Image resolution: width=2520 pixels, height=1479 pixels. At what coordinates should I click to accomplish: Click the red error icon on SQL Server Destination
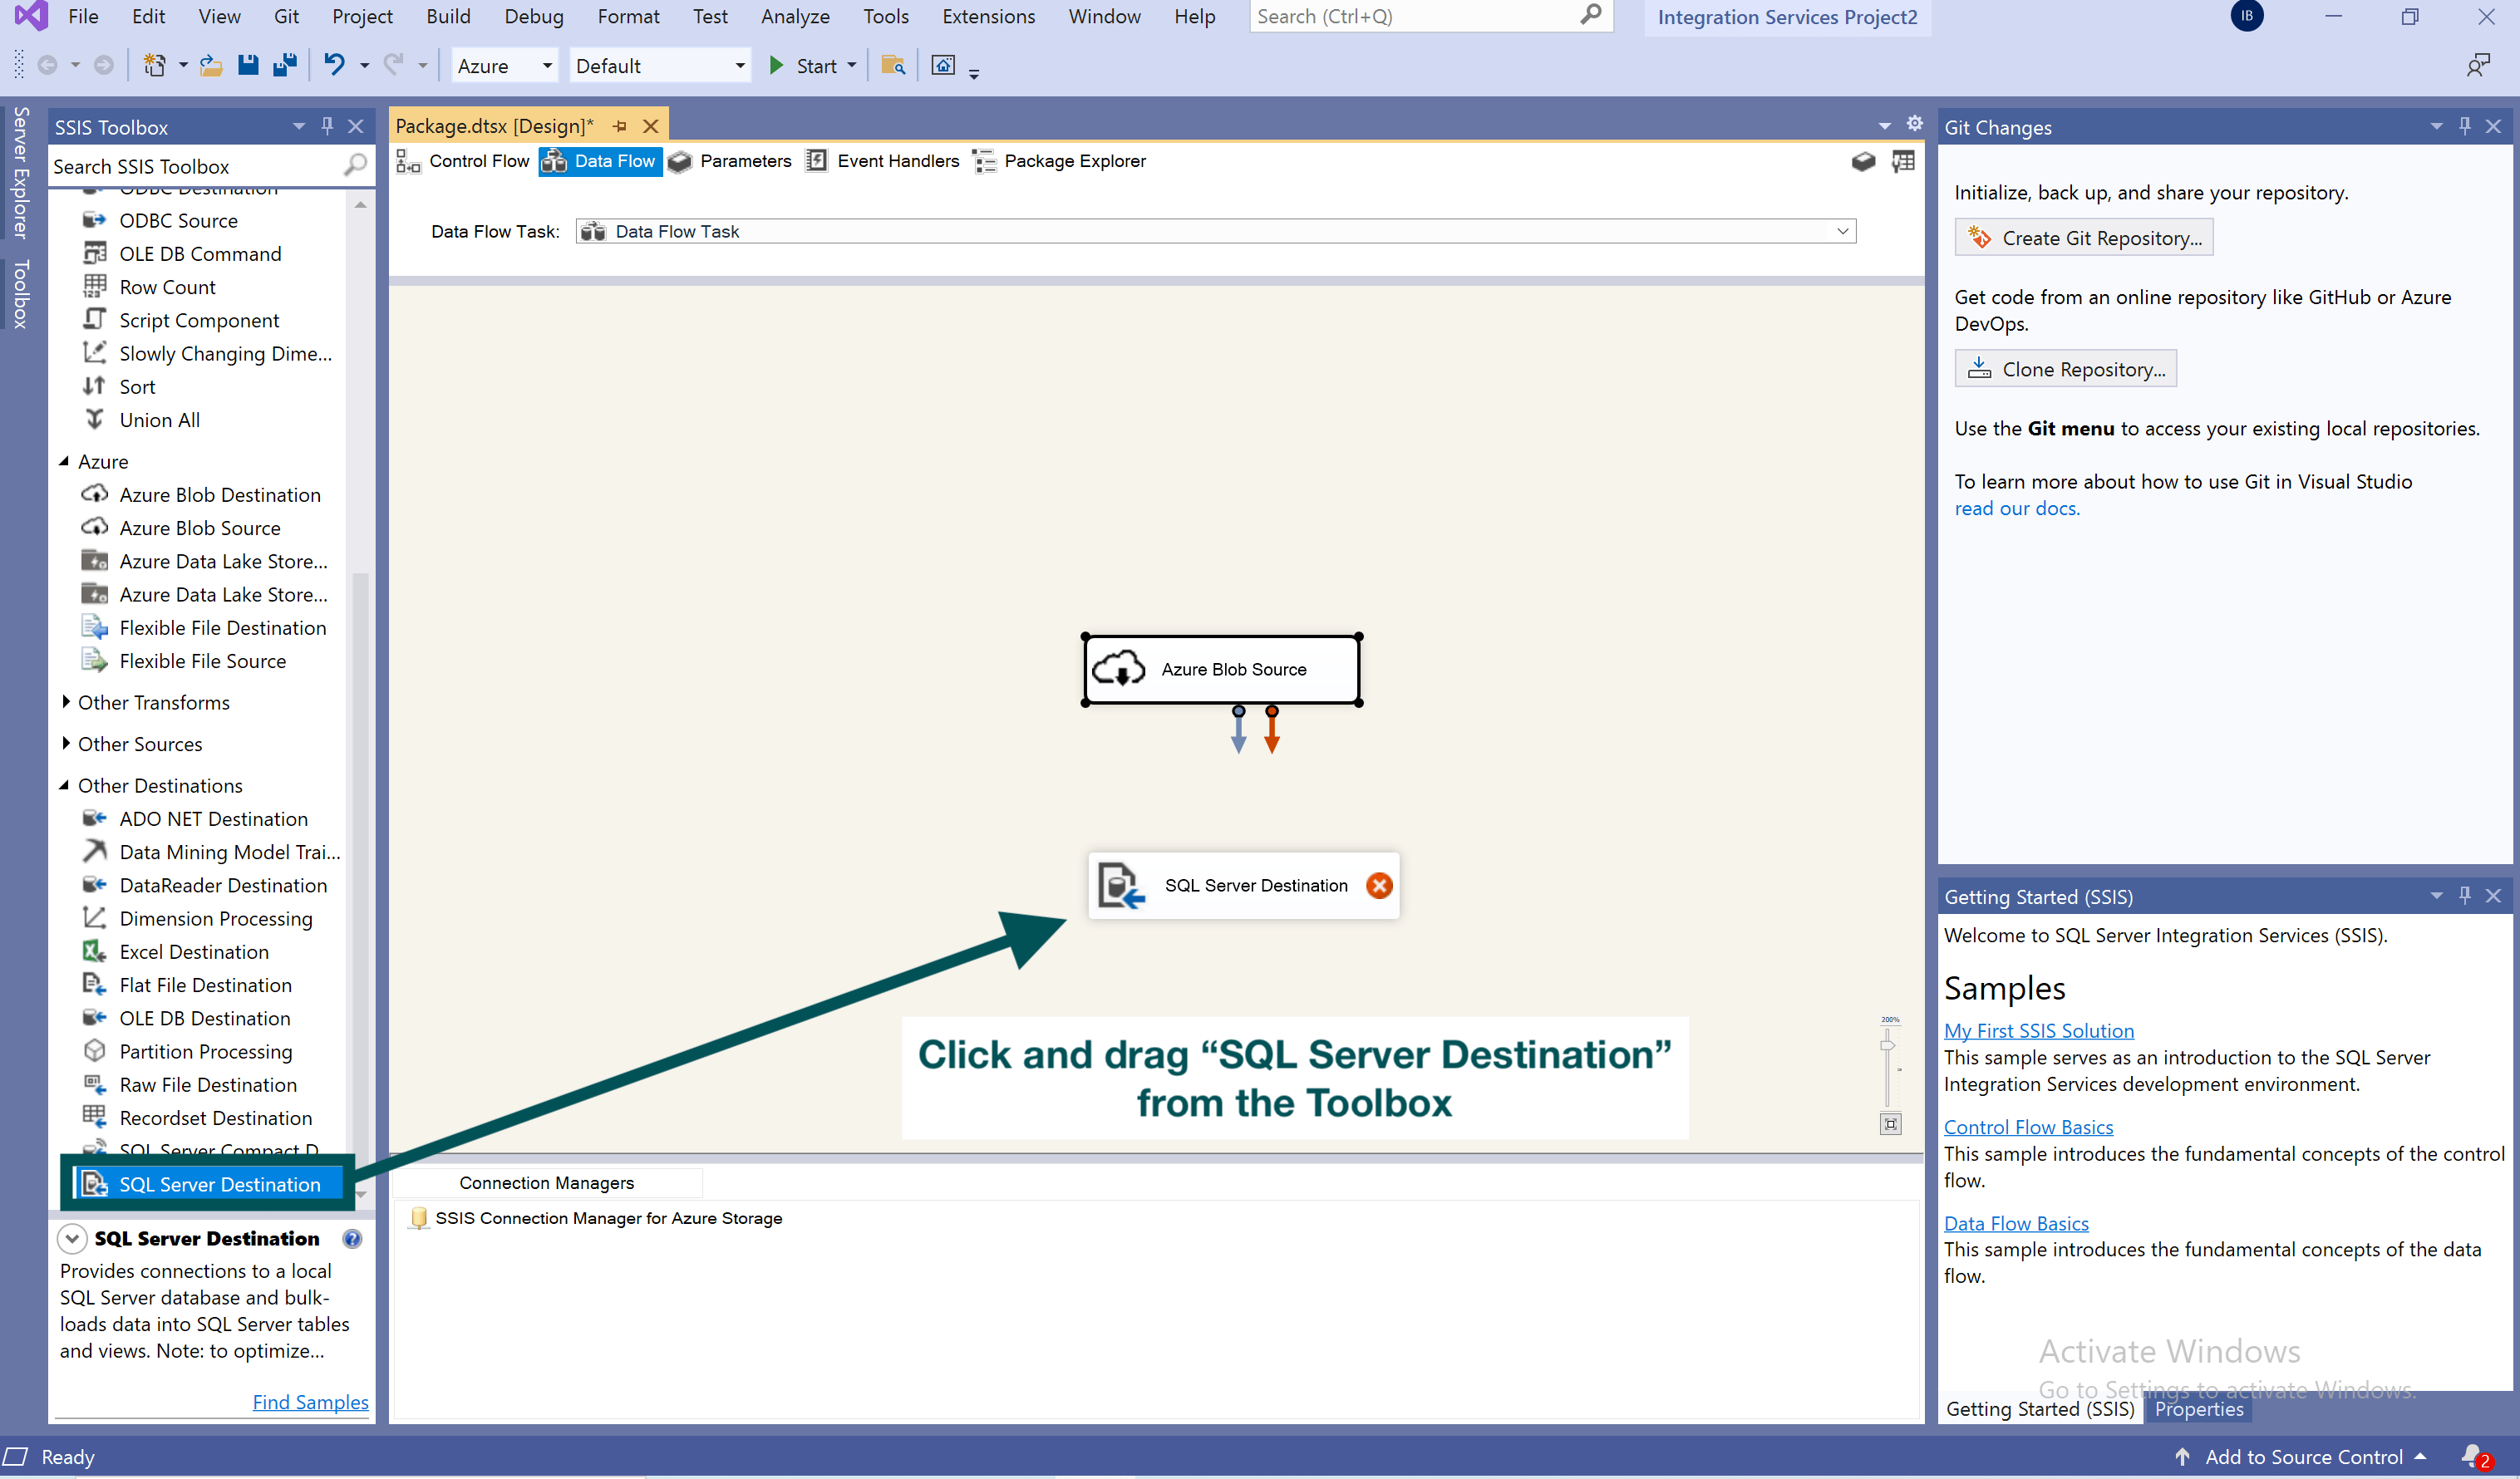click(1379, 885)
